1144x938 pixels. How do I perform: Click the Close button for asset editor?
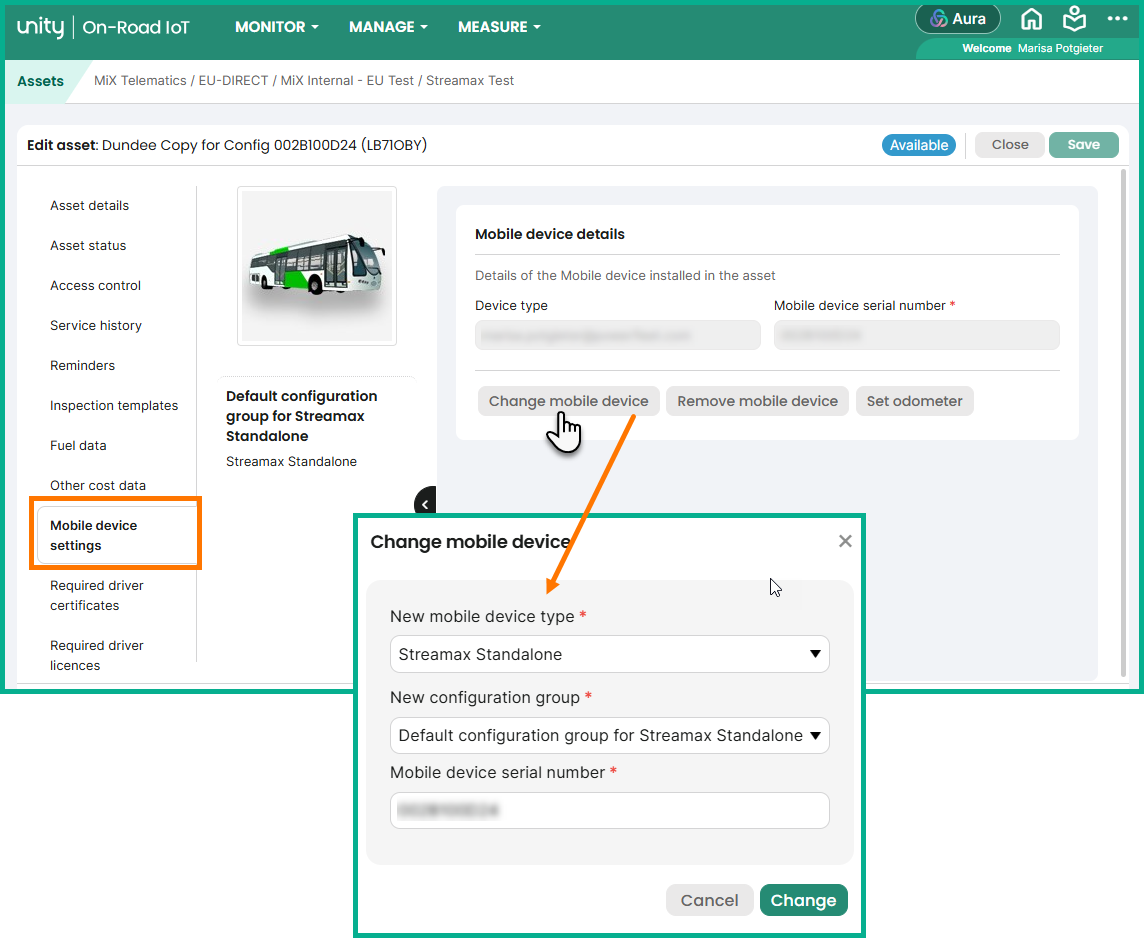1010,144
